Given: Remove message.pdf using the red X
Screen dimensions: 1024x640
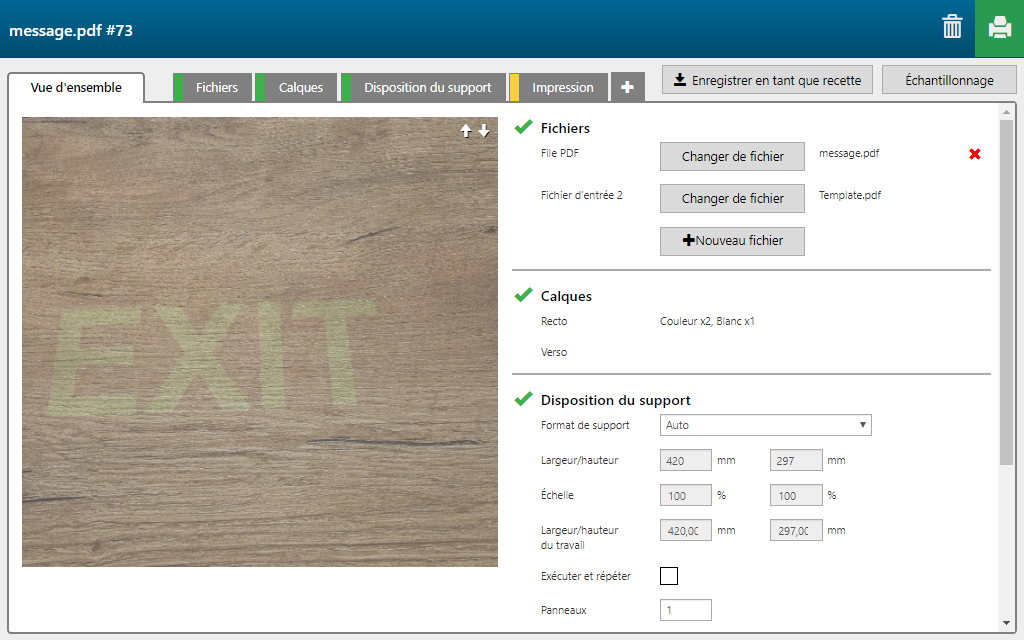Looking at the screenshot, I should tap(974, 154).
